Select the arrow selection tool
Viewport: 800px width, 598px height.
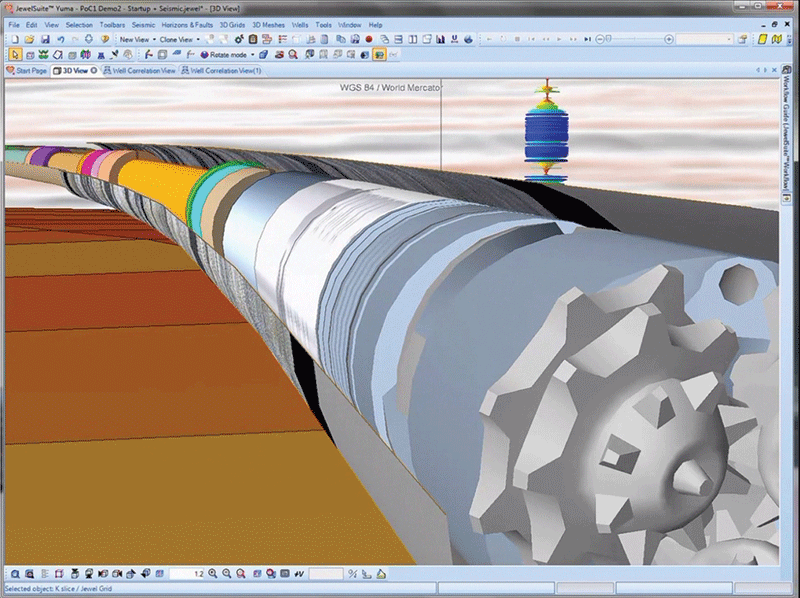(x=16, y=53)
